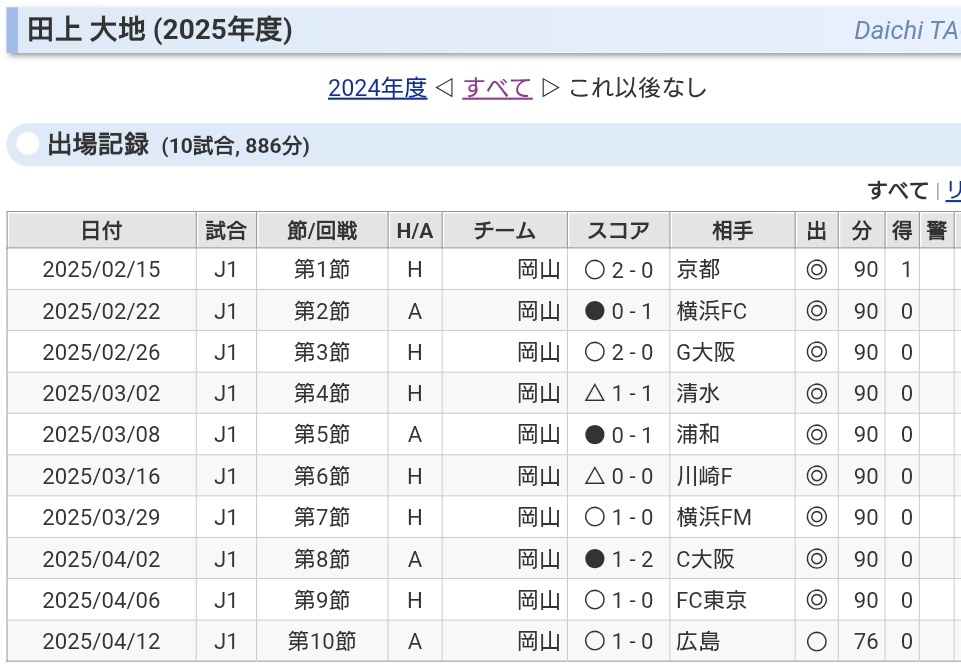The height and width of the screenshot is (666, 961).
Task: Click the partially visible リ link beside すべて filter
Action: click(x=953, y=191)
